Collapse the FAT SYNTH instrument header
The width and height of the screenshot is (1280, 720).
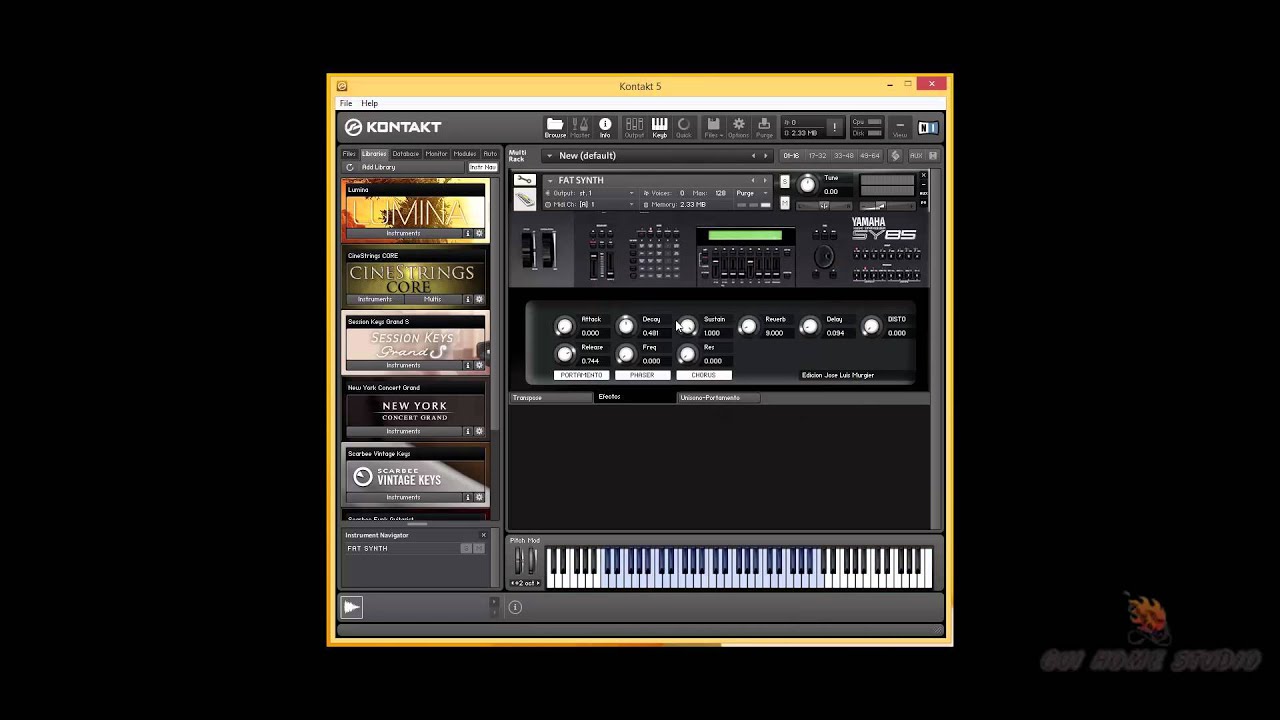coord(550,181)
